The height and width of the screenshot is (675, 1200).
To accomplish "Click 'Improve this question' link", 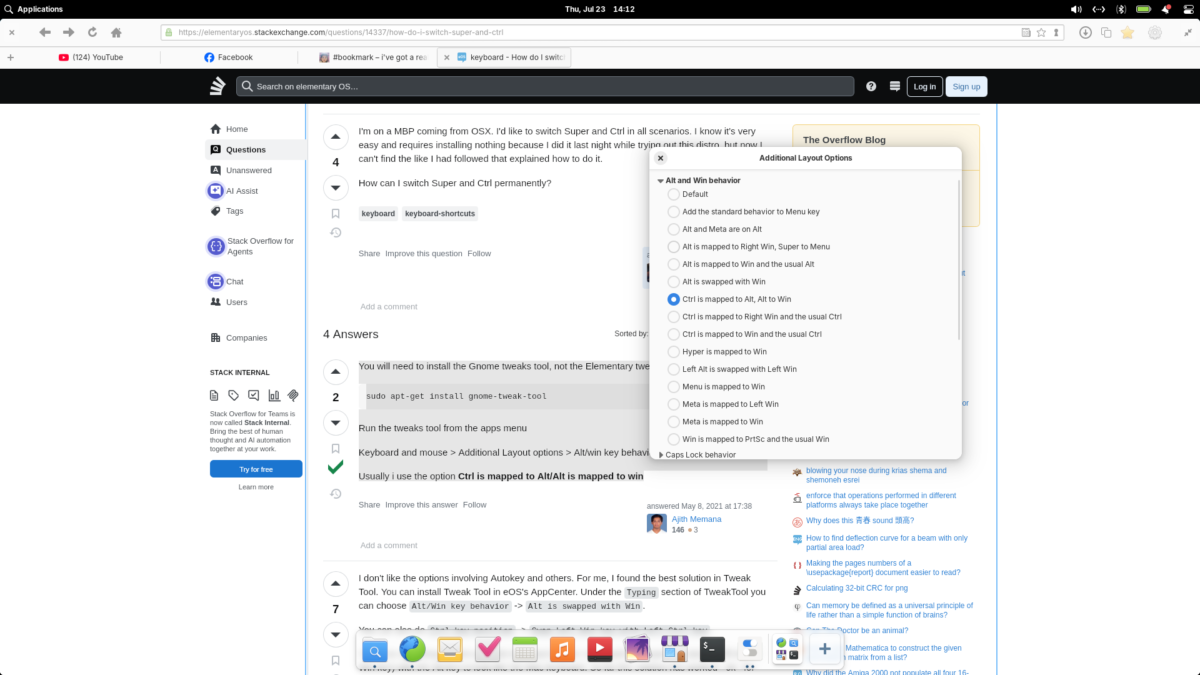I will tap(424, 254).
